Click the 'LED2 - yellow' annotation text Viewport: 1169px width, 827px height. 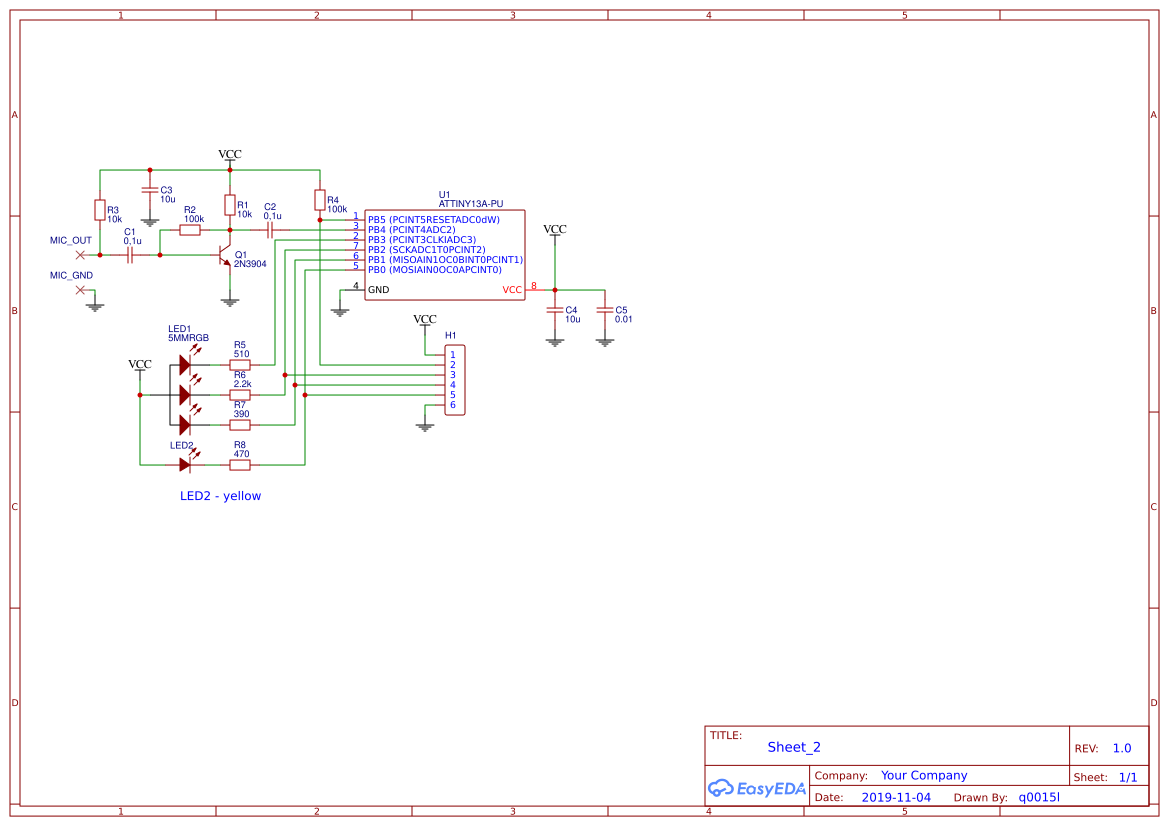click(221, 496)
